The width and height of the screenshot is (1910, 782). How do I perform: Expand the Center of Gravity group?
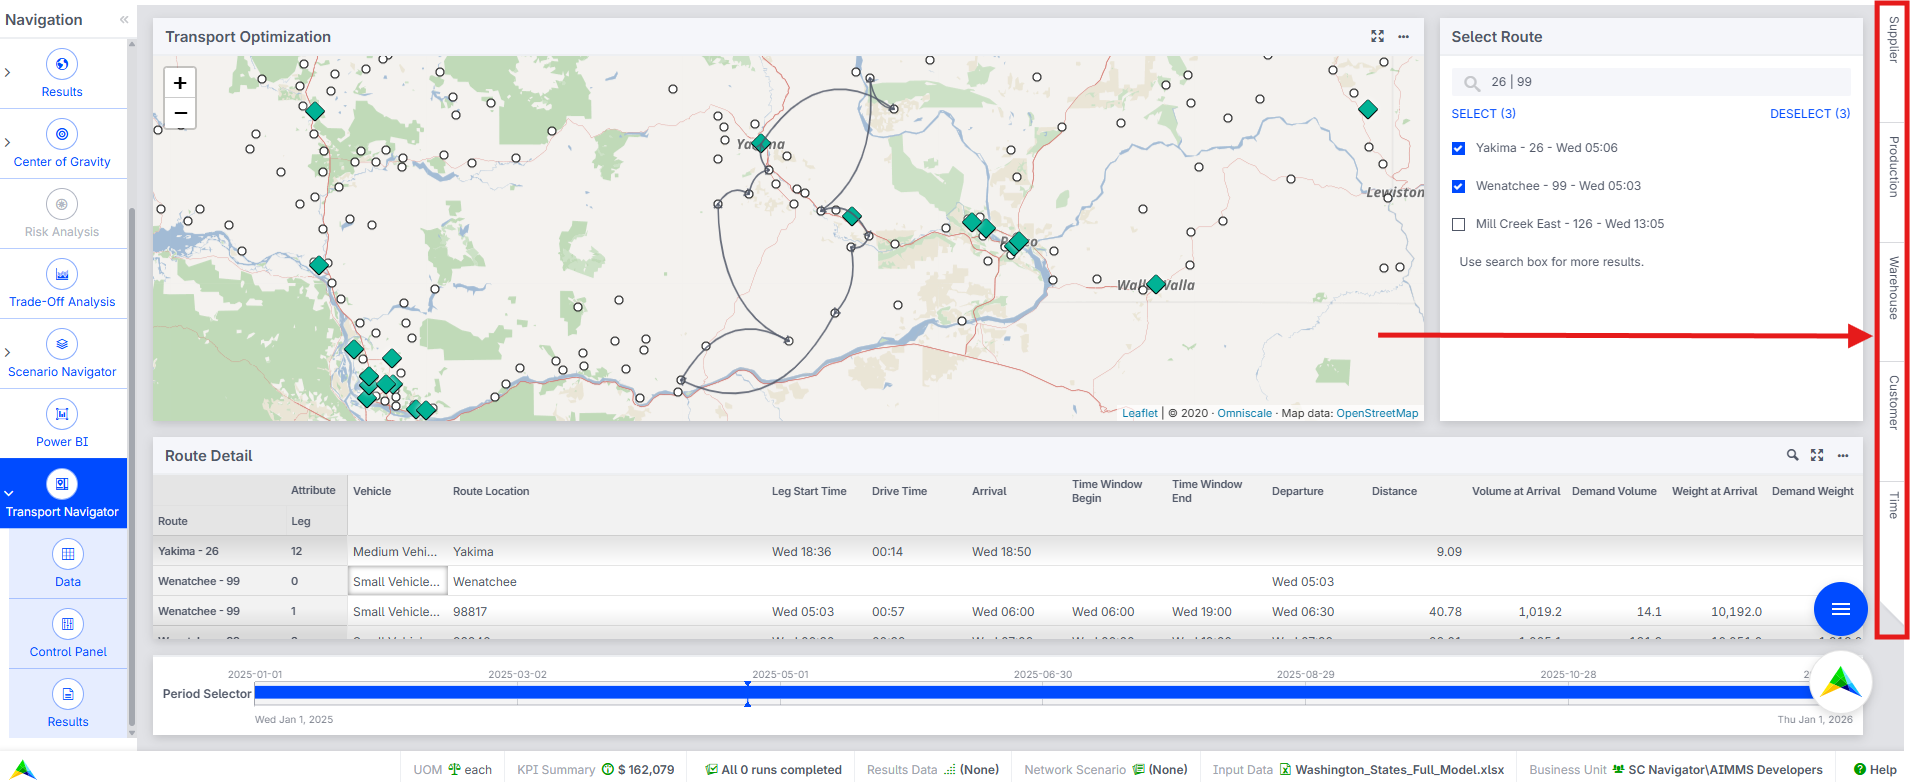8,142
